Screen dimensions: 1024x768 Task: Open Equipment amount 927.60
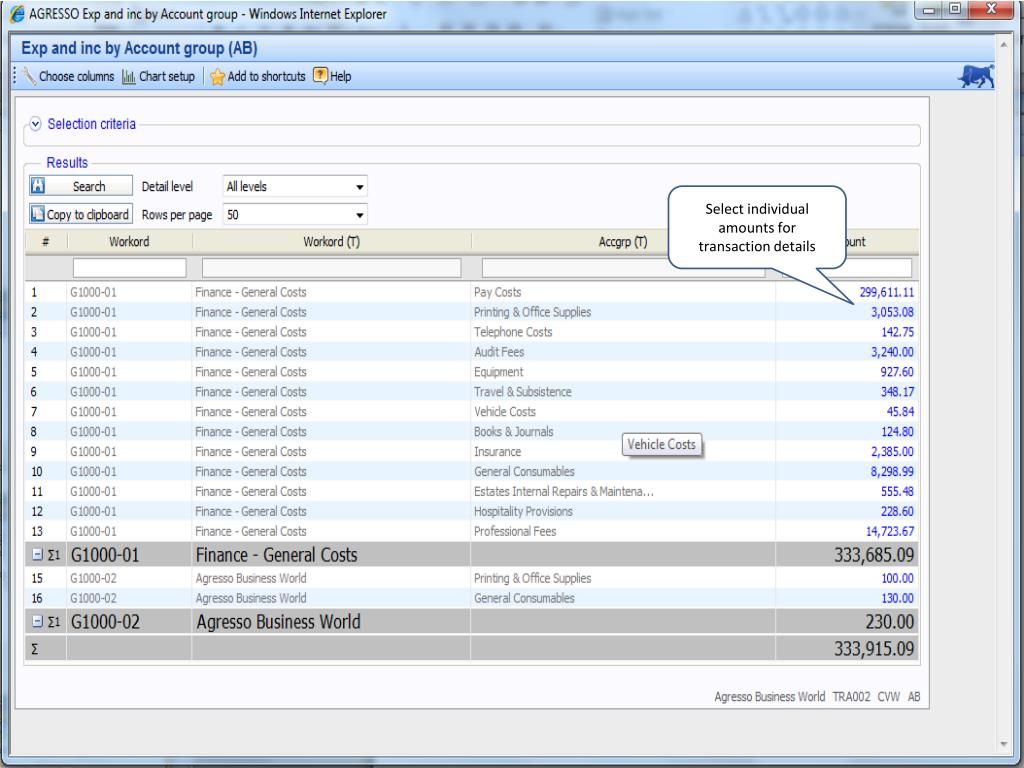click(897, 372)
